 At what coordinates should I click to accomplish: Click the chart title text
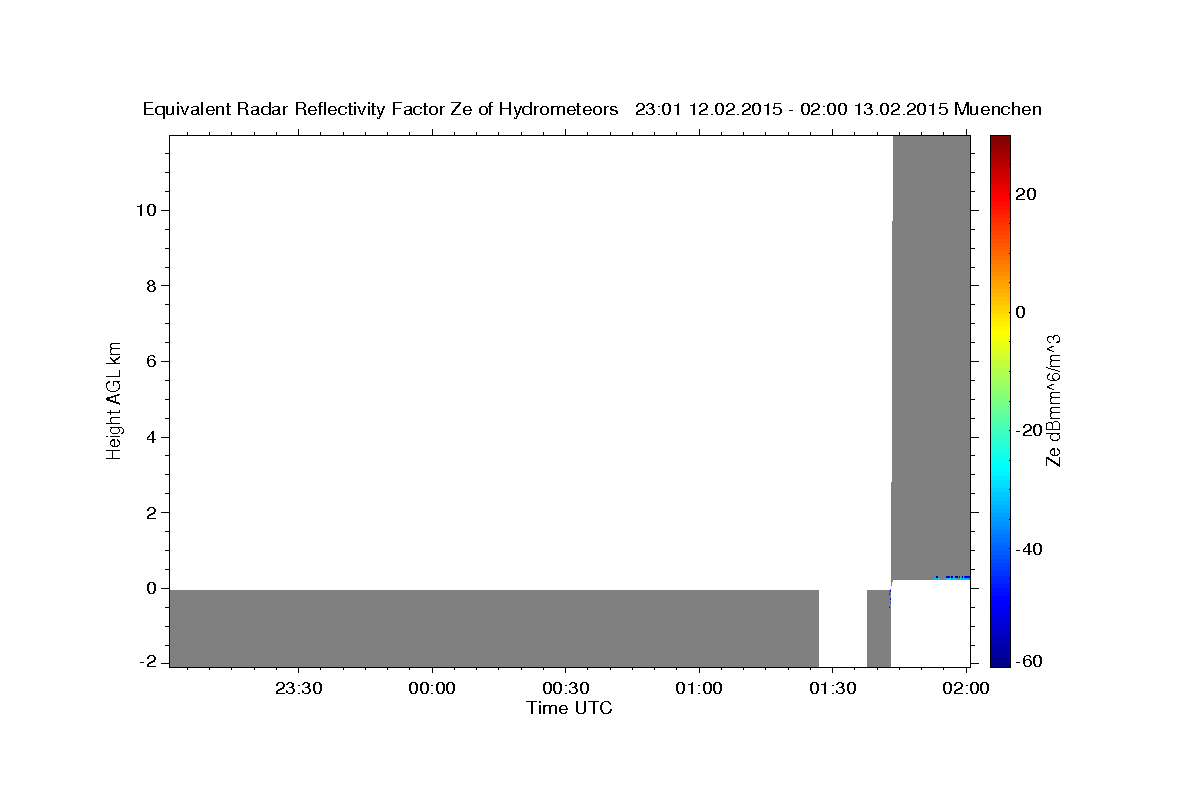592,110
